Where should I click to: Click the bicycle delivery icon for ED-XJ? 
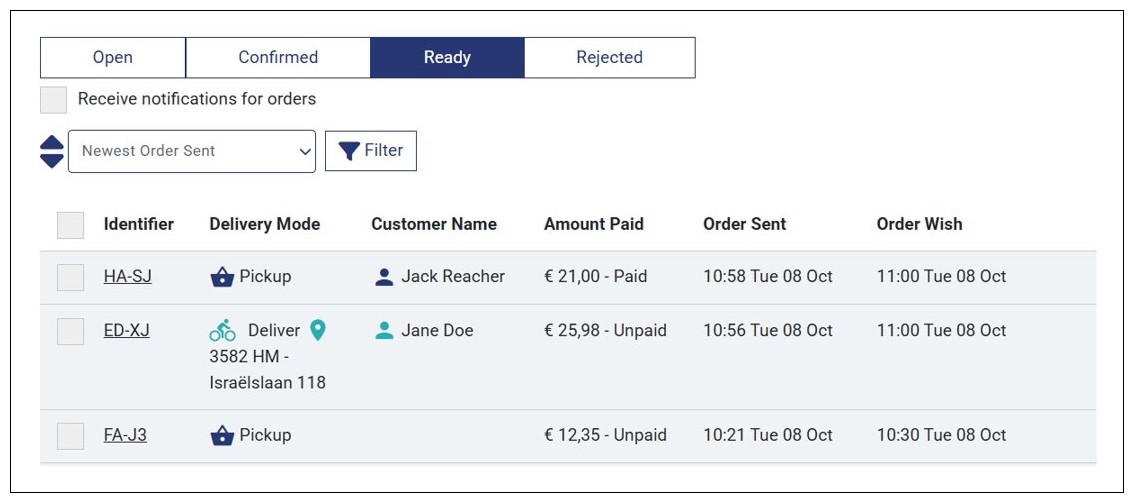click(222, 331)
